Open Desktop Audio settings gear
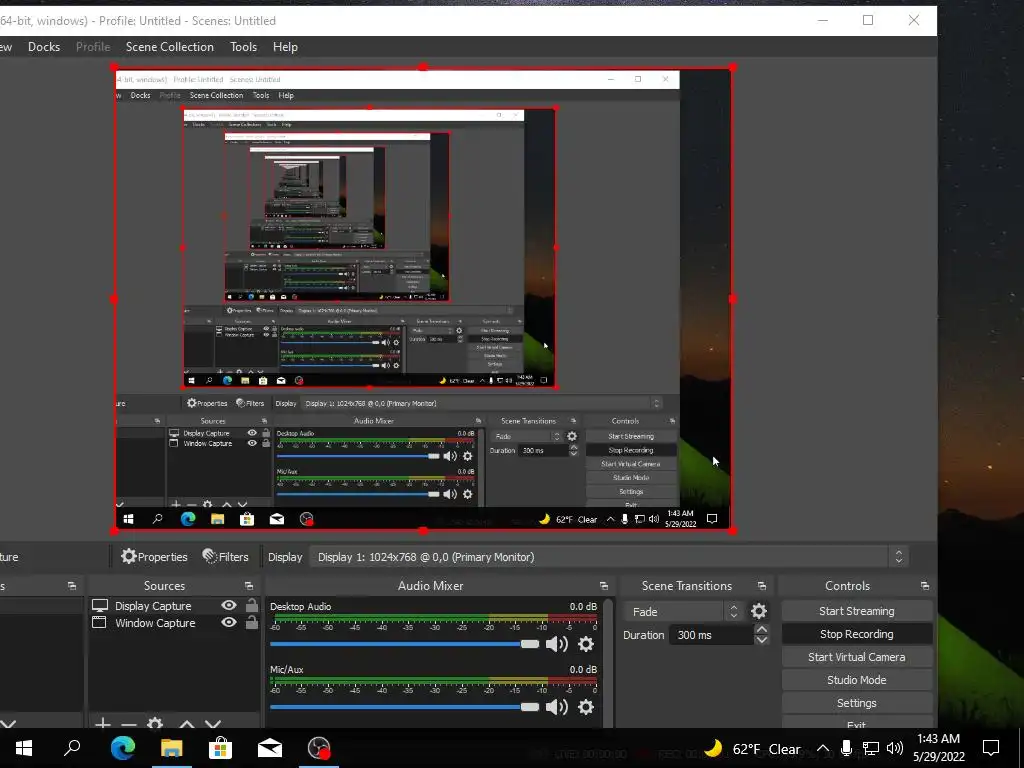1024x768 pixels. click(586, 645)
